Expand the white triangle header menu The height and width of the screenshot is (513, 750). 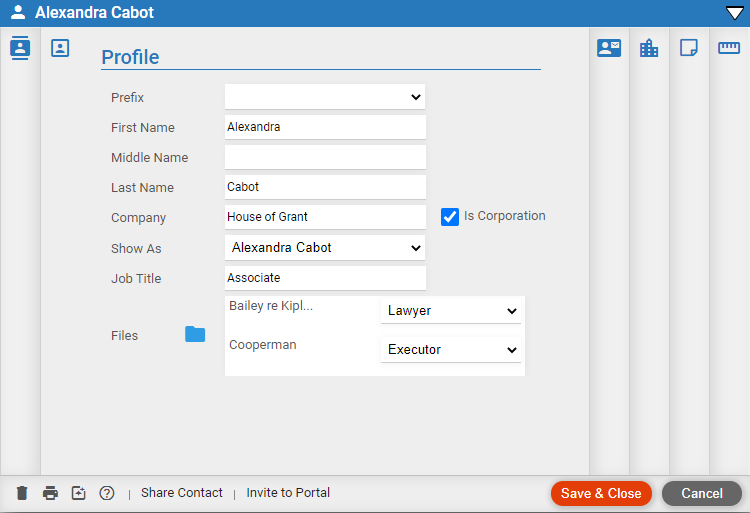[735, 13]
